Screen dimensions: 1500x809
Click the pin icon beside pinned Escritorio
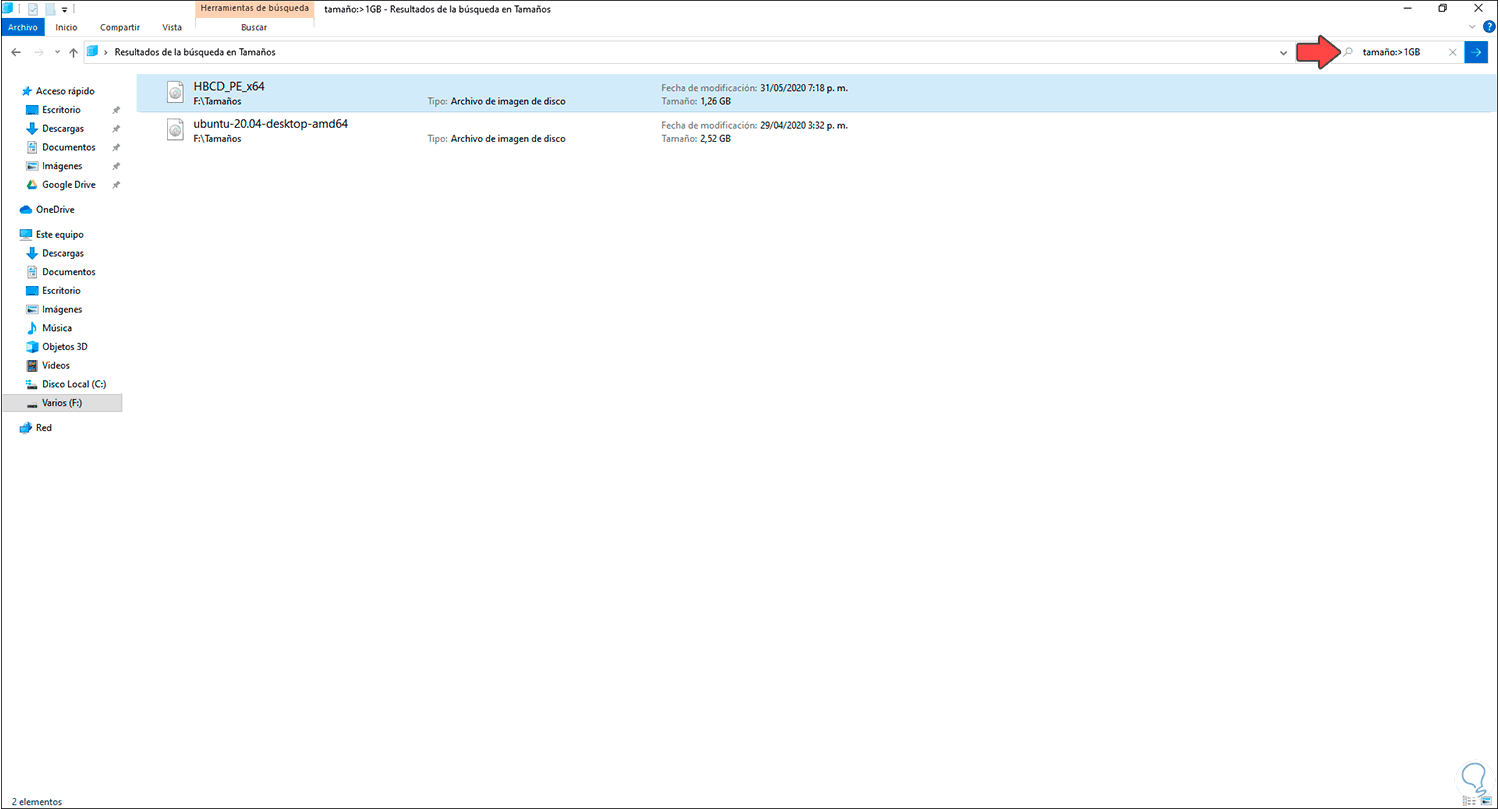(116, 110)
